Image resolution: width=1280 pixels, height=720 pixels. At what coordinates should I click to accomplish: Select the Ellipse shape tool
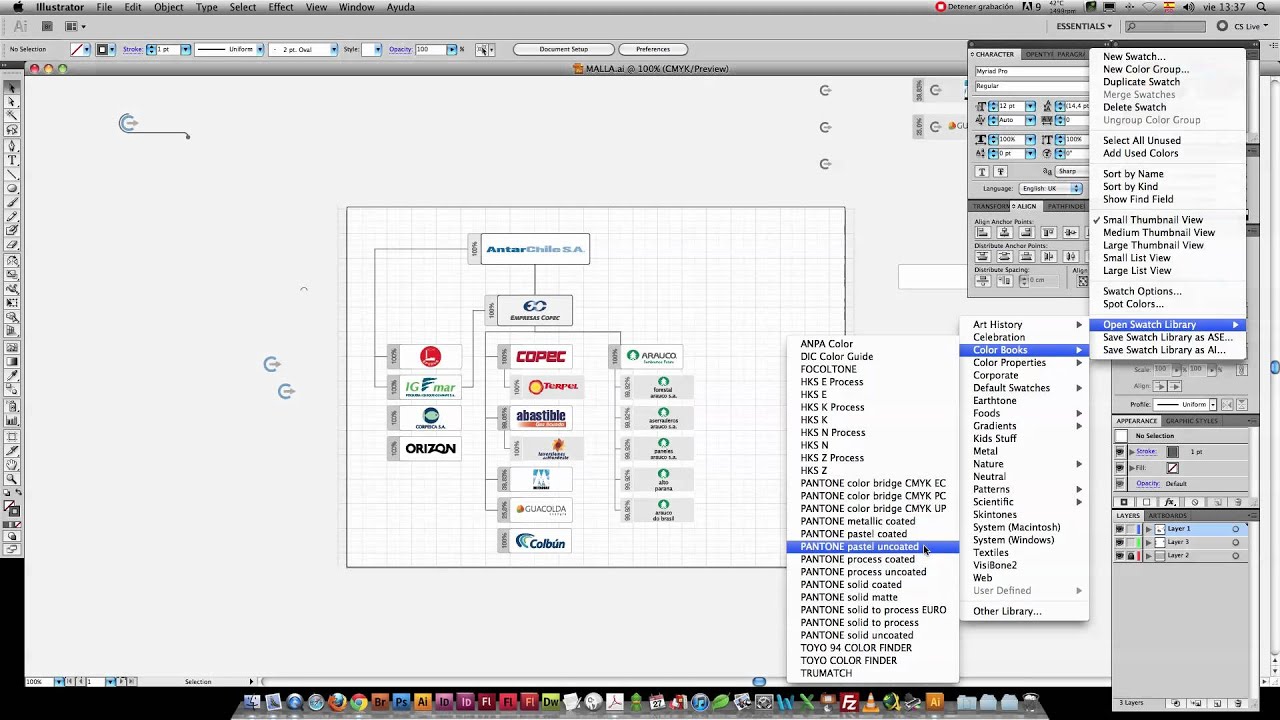12,188
